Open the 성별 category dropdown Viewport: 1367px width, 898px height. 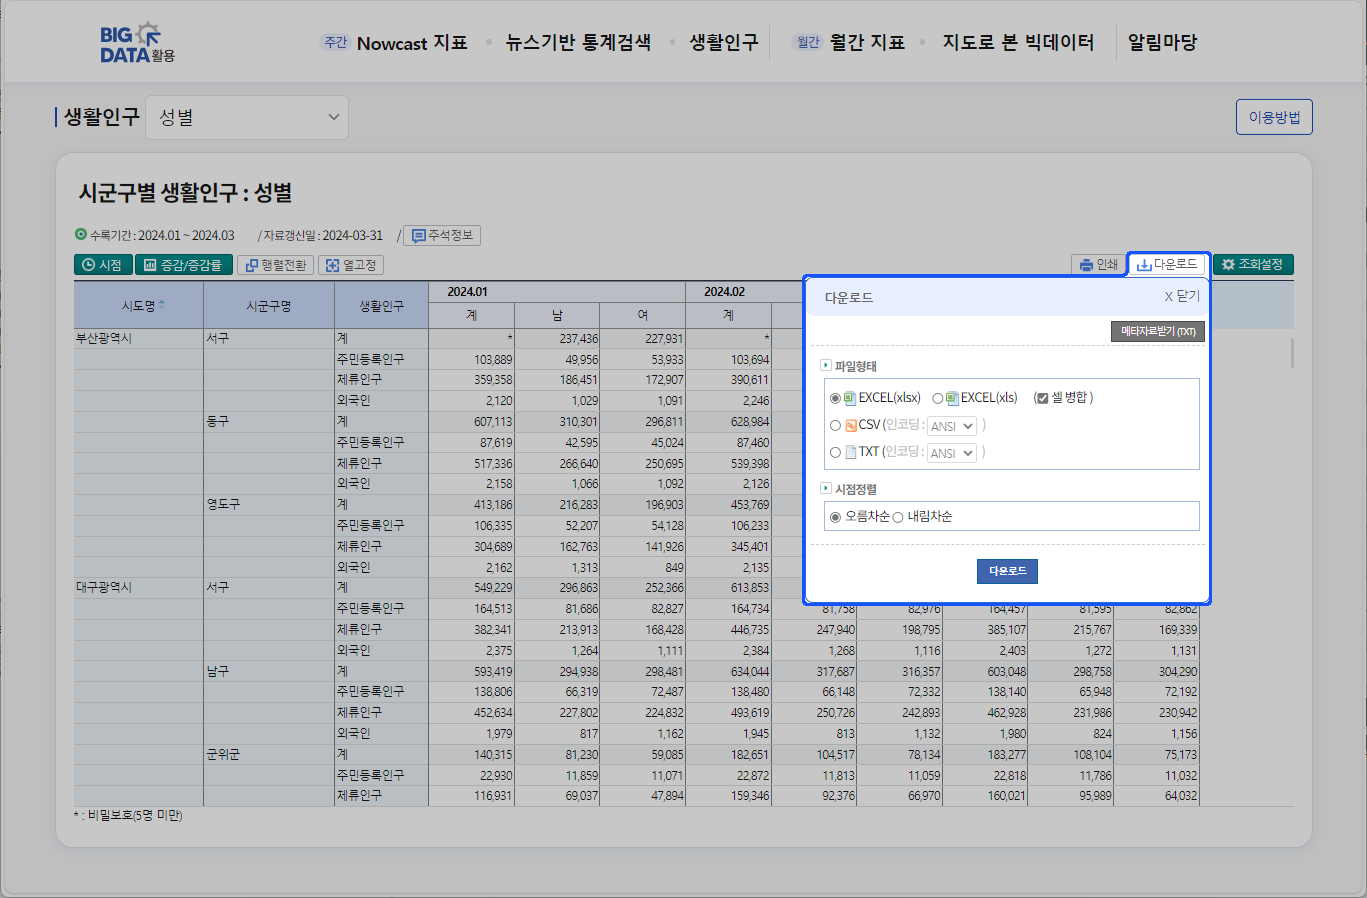click(247, 118)
